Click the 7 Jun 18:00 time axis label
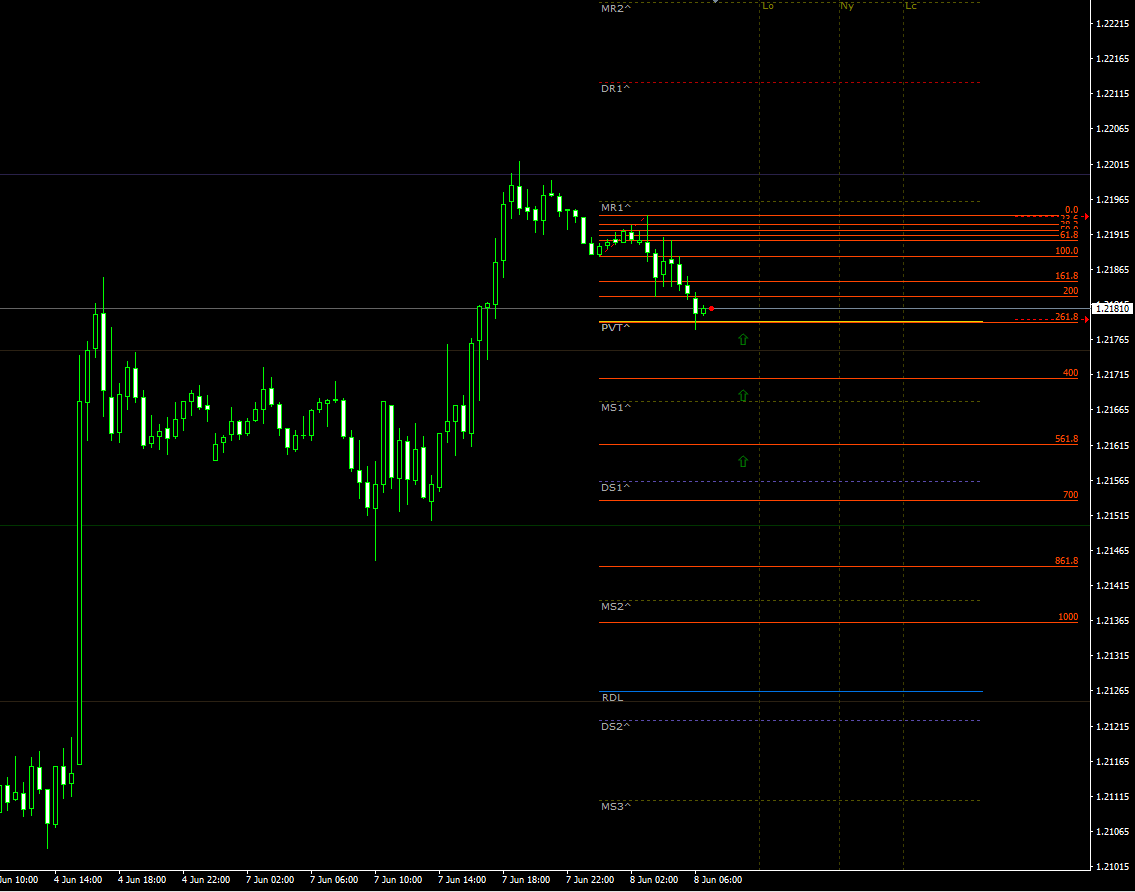The height and width of the screenshot is (892, 1135). pyautogui.click(x=526, y=880)
